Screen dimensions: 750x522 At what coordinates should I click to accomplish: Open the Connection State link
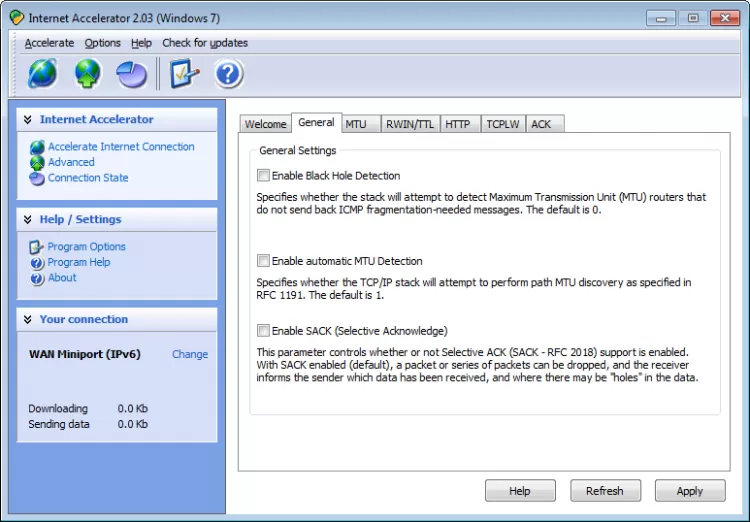coord(88,178)
